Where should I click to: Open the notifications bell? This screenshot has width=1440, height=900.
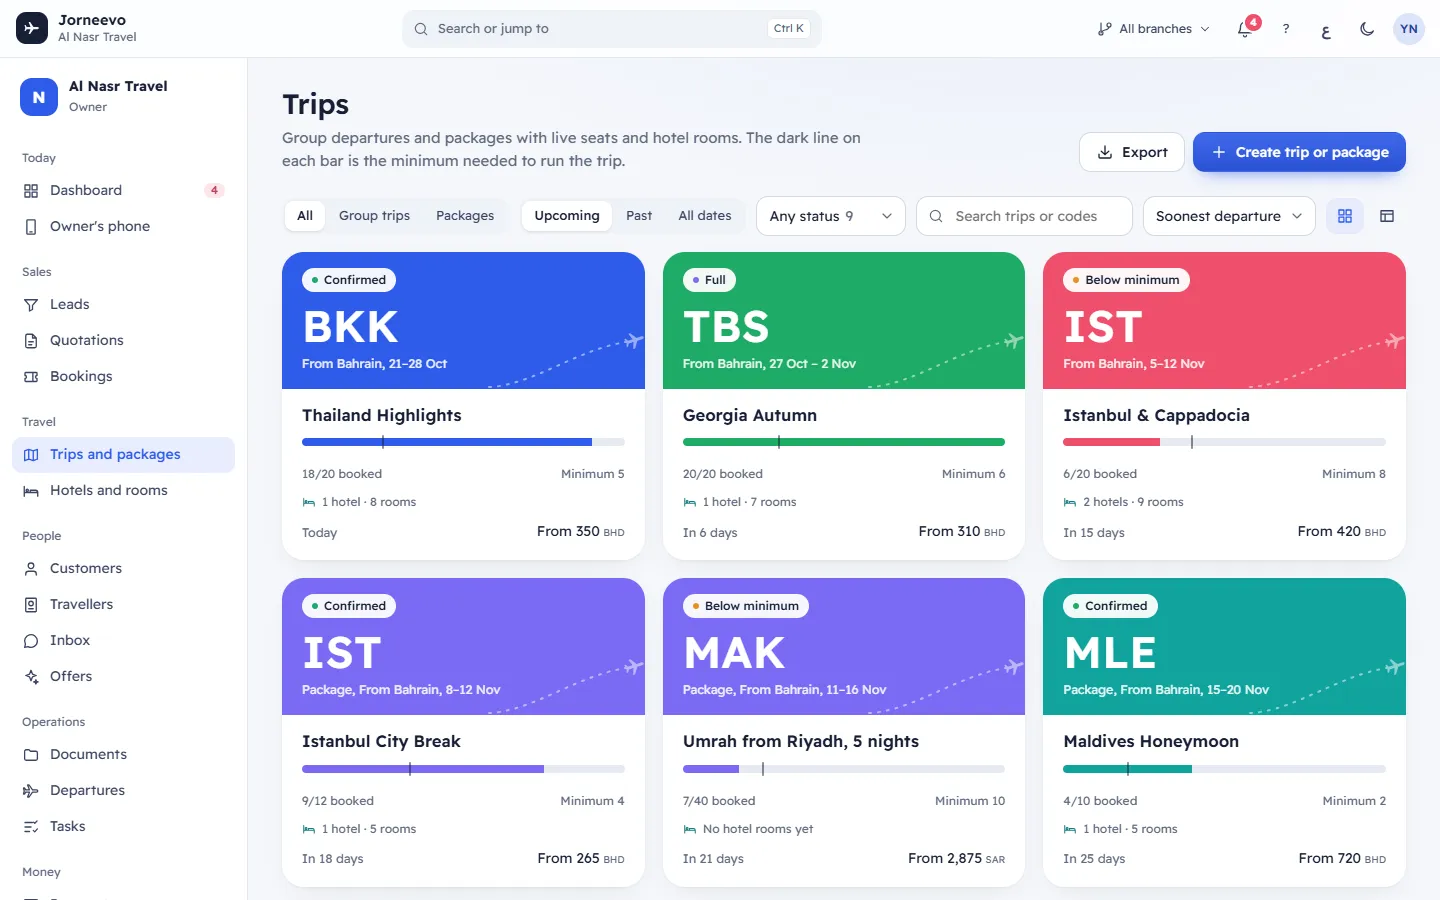pos(1245,29)
